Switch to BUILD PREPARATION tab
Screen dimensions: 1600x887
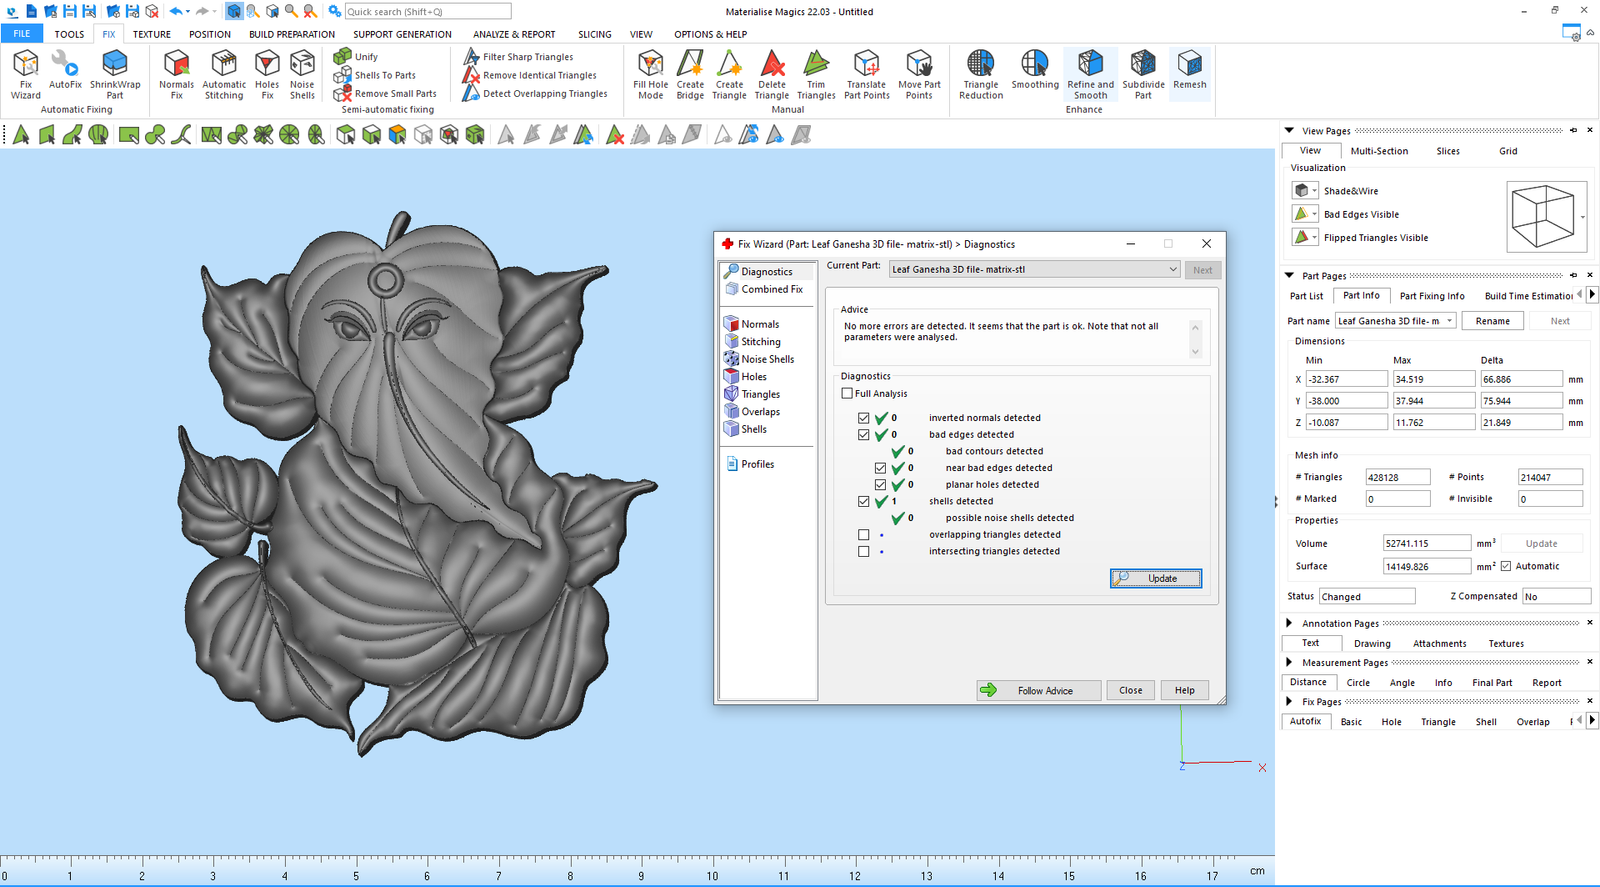(x=292, y=34)
